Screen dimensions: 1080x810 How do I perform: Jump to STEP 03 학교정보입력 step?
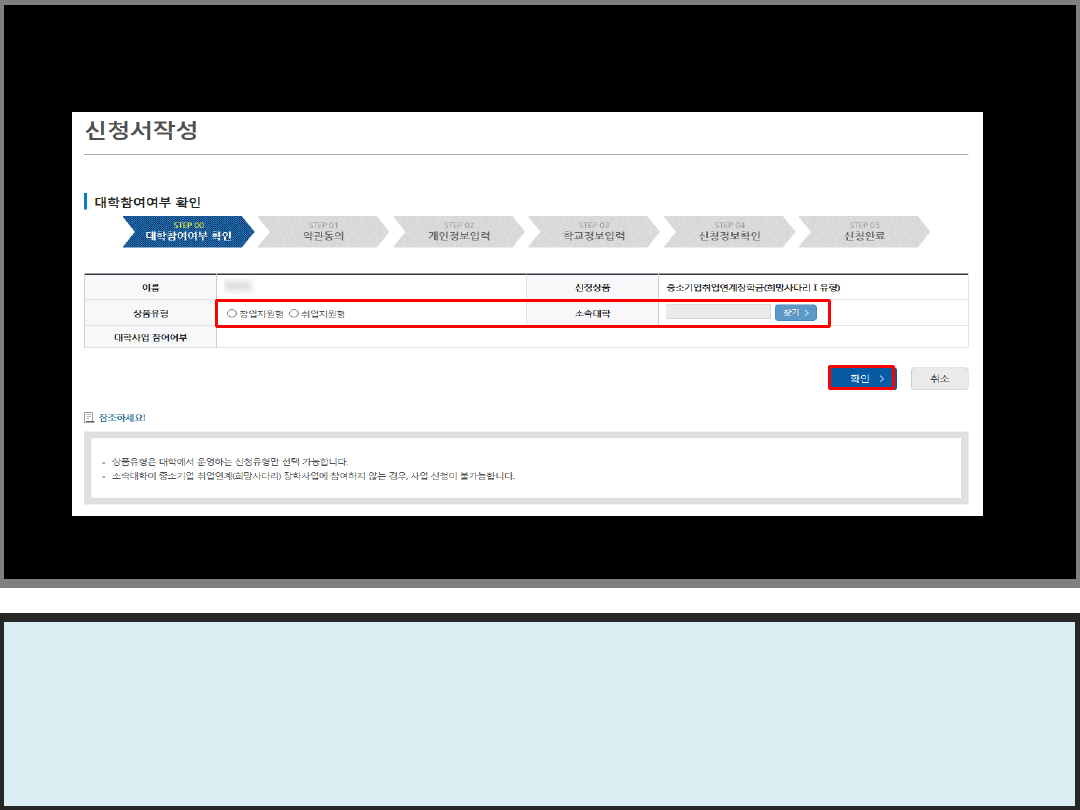click(x=593, y=232)
